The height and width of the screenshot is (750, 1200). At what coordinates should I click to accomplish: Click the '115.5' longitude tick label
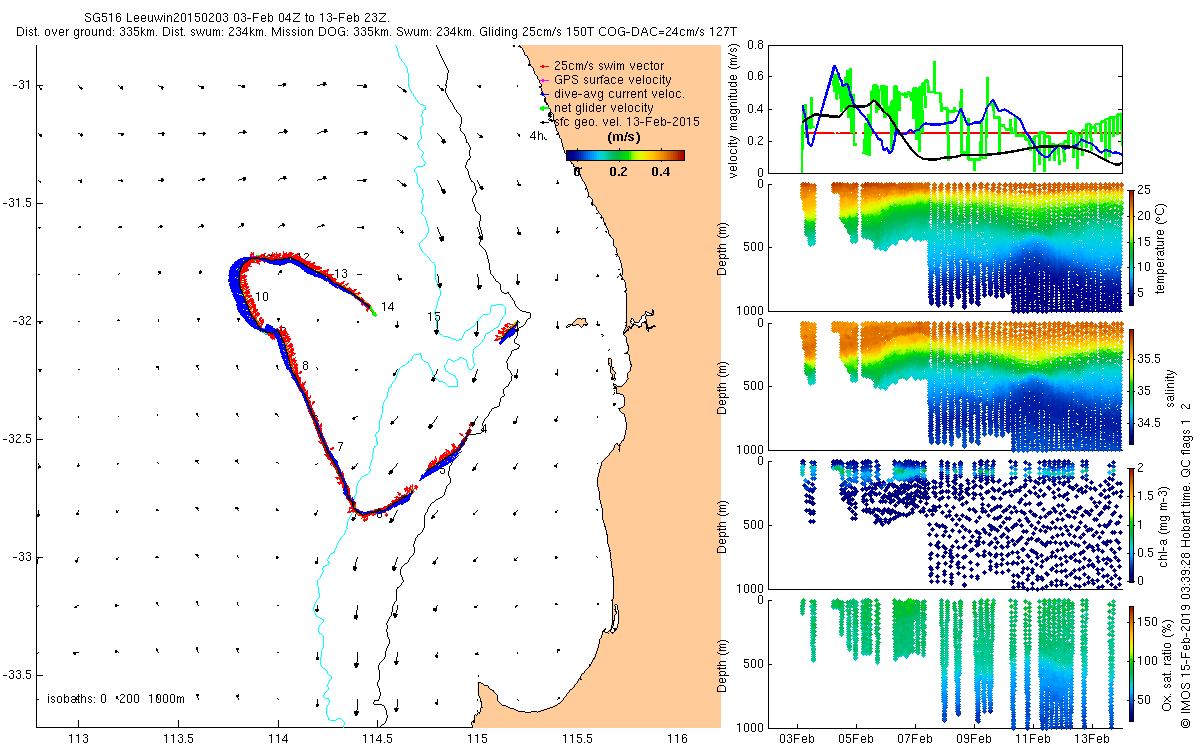click(578, 739)
